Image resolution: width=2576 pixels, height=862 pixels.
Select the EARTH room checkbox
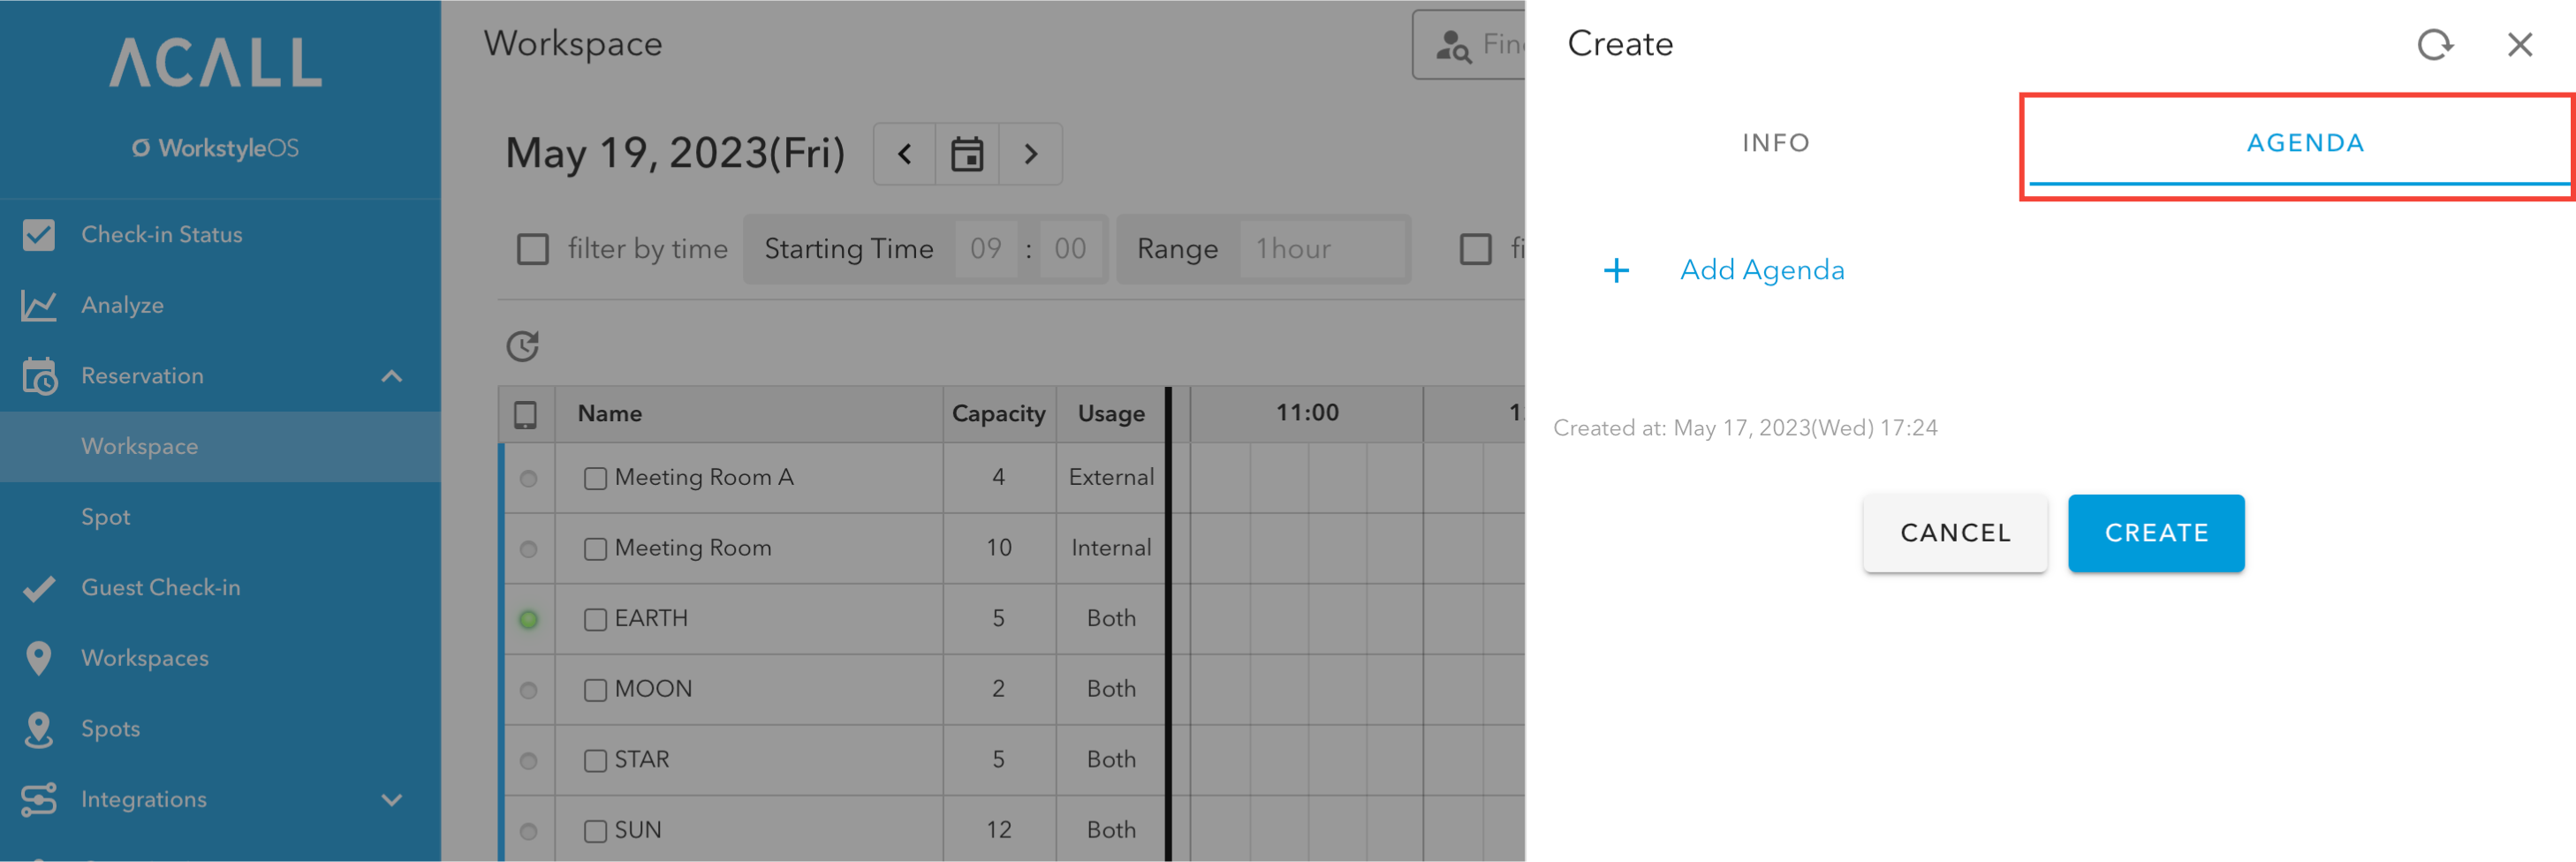click(x=595, y=619)
